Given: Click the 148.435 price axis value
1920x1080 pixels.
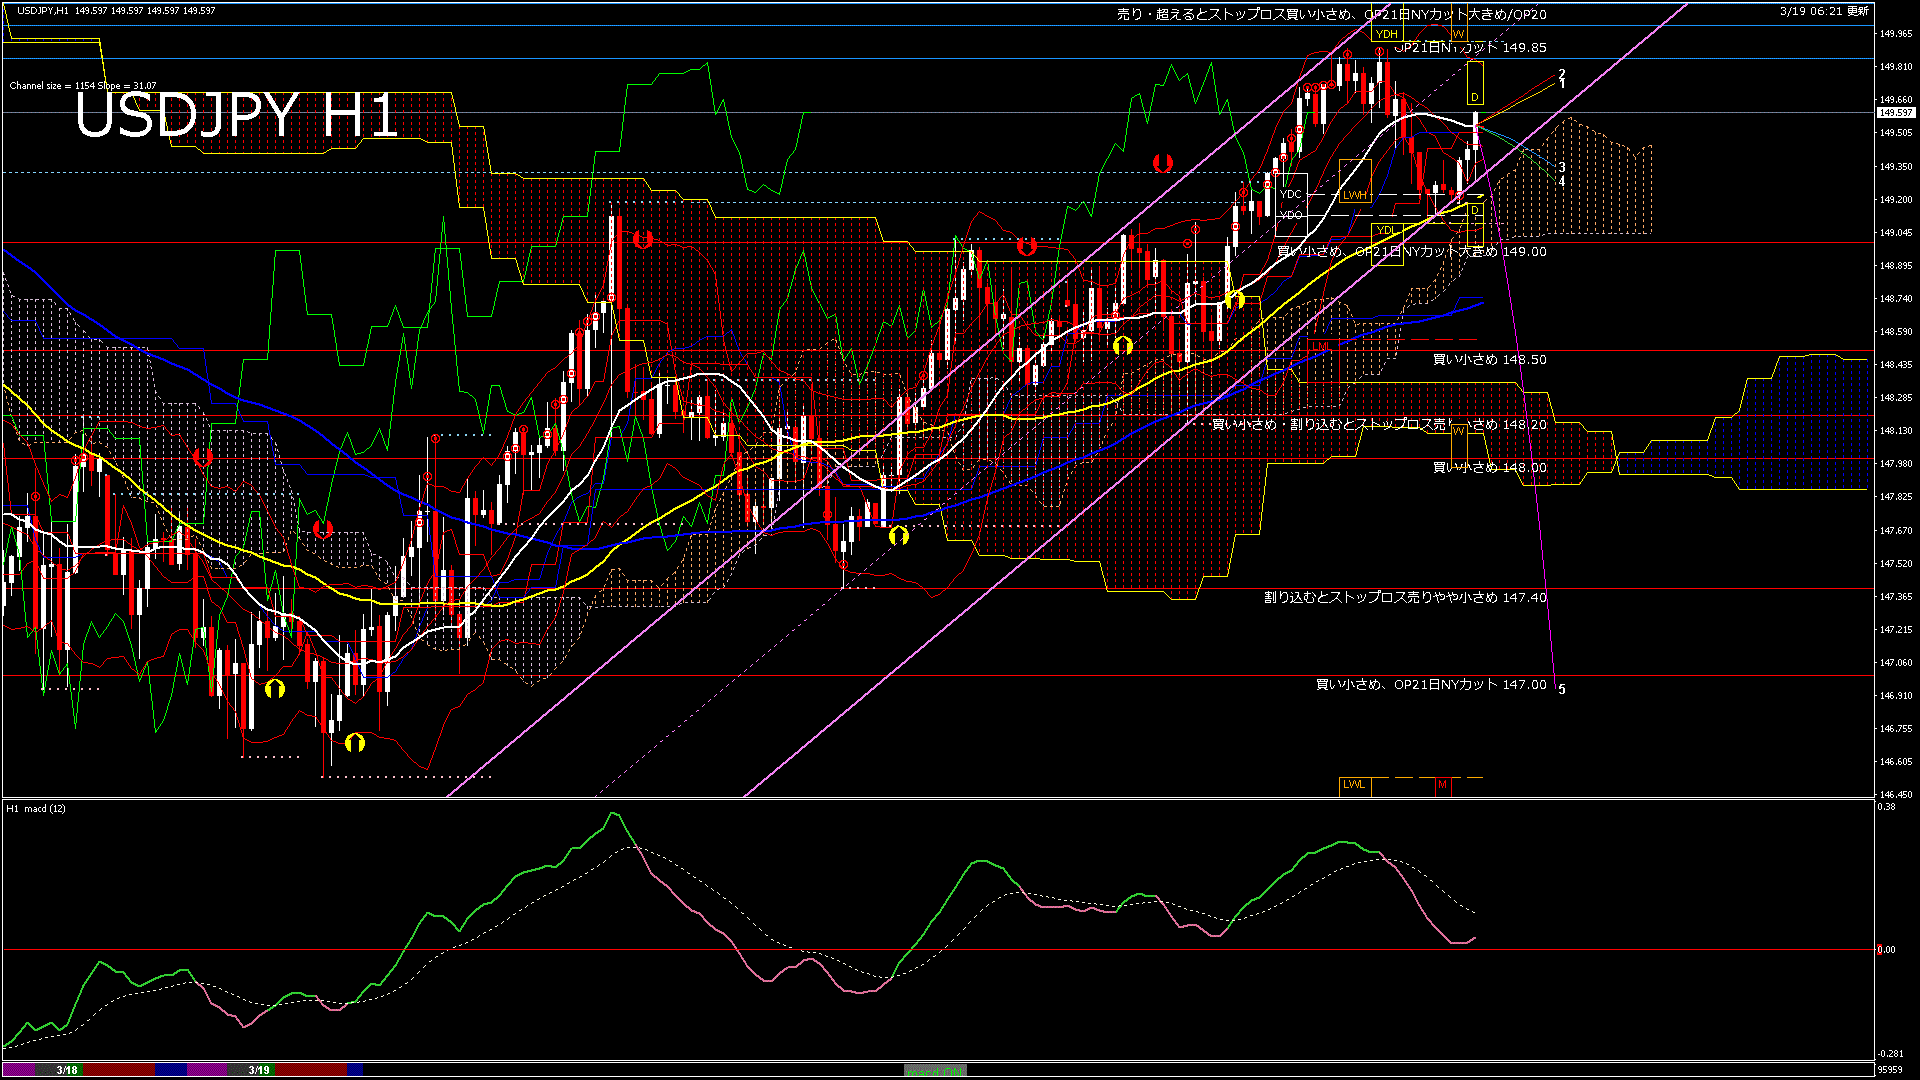Looking at the screenshot, I should click(x=1895, y=365).
